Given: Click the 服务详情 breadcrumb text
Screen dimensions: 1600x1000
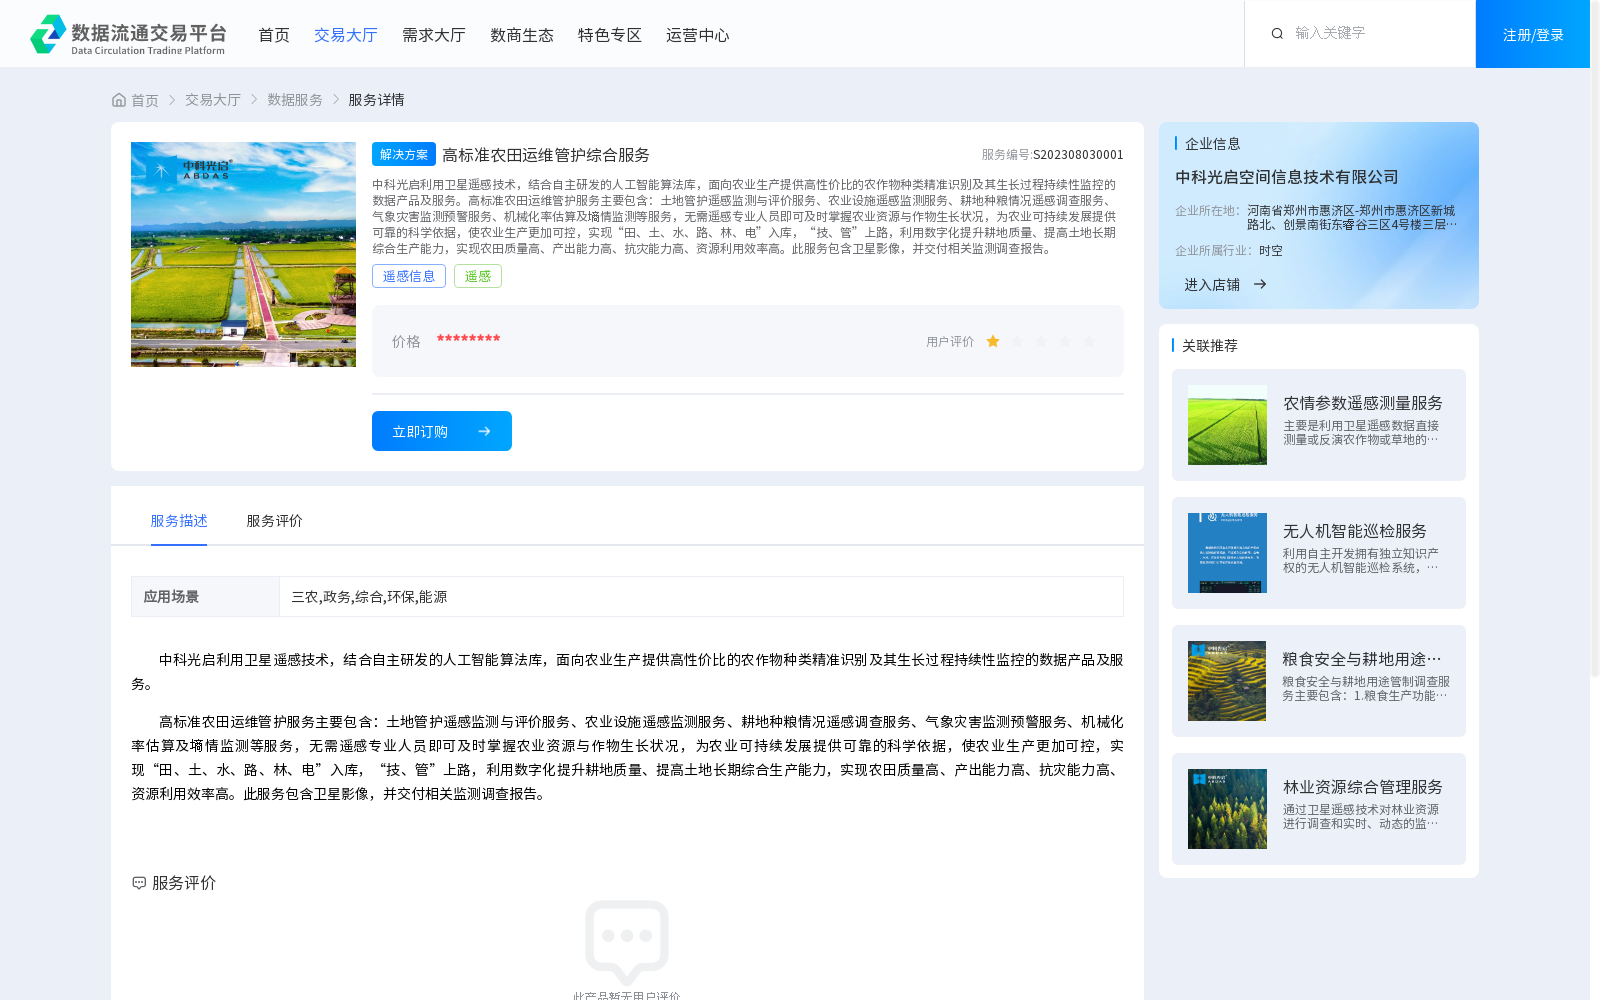Looking at the screenshot, I should (x=376, y=100).
